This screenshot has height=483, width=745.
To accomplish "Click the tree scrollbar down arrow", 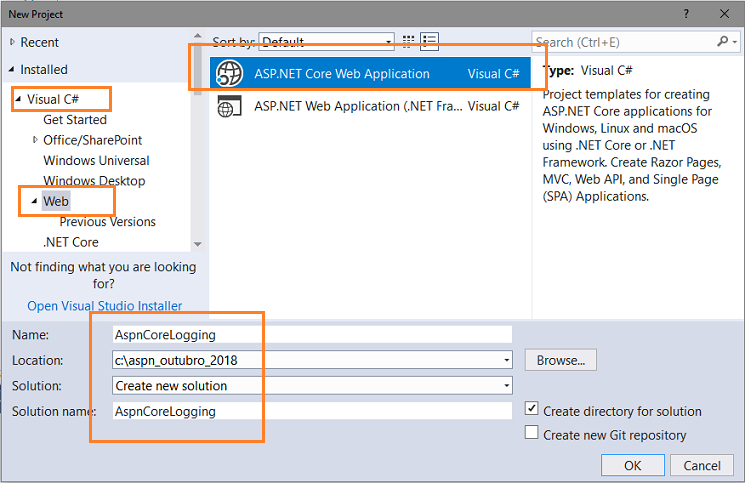I will click(x=198, y=244).
